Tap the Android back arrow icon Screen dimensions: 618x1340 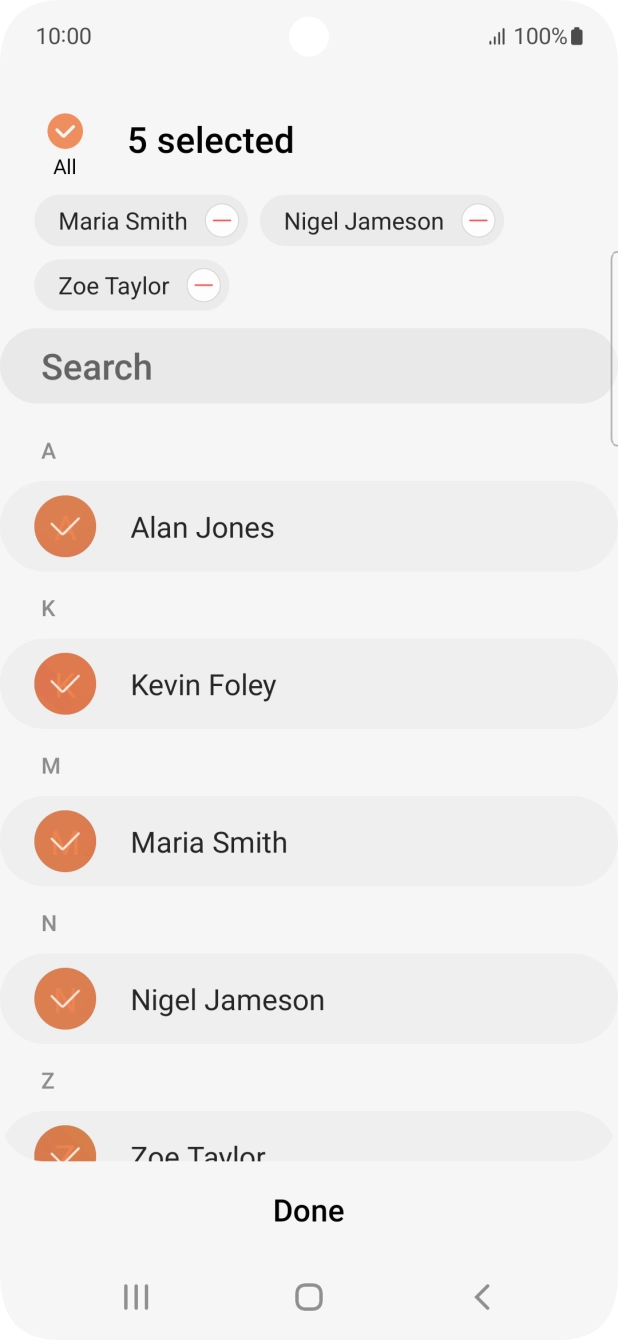click(482, 1297)
